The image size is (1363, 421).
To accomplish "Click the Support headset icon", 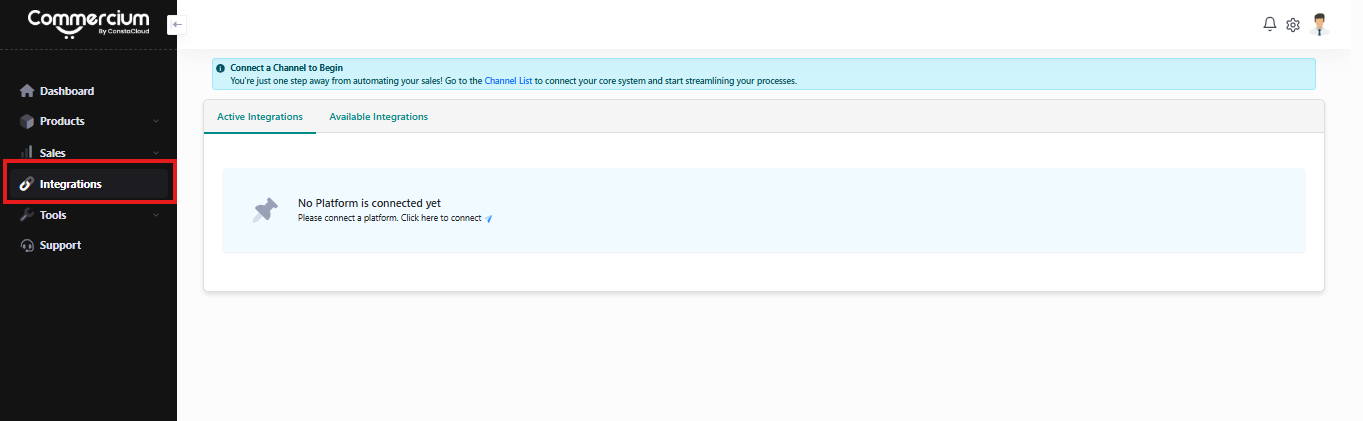I will (x=27, y=245).
